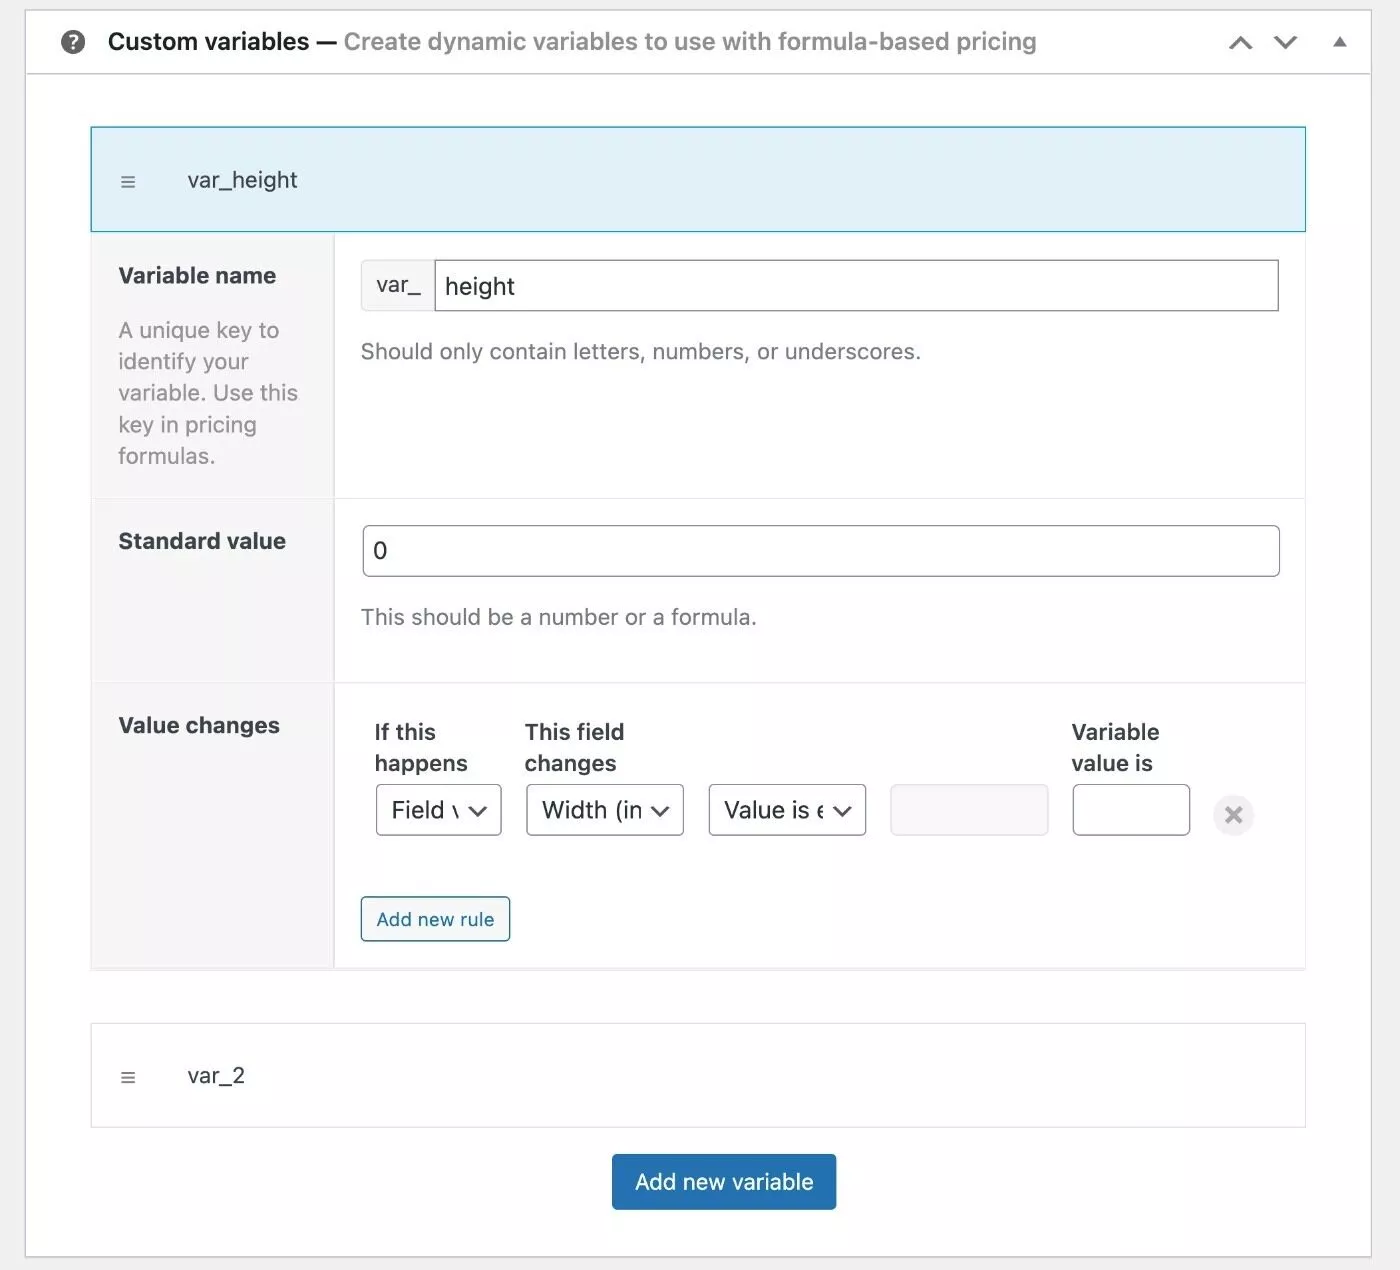This screenshot has width=1400, height=1270.
Task: Click the 'Custom variables' panel title
Action: [208, 42]
